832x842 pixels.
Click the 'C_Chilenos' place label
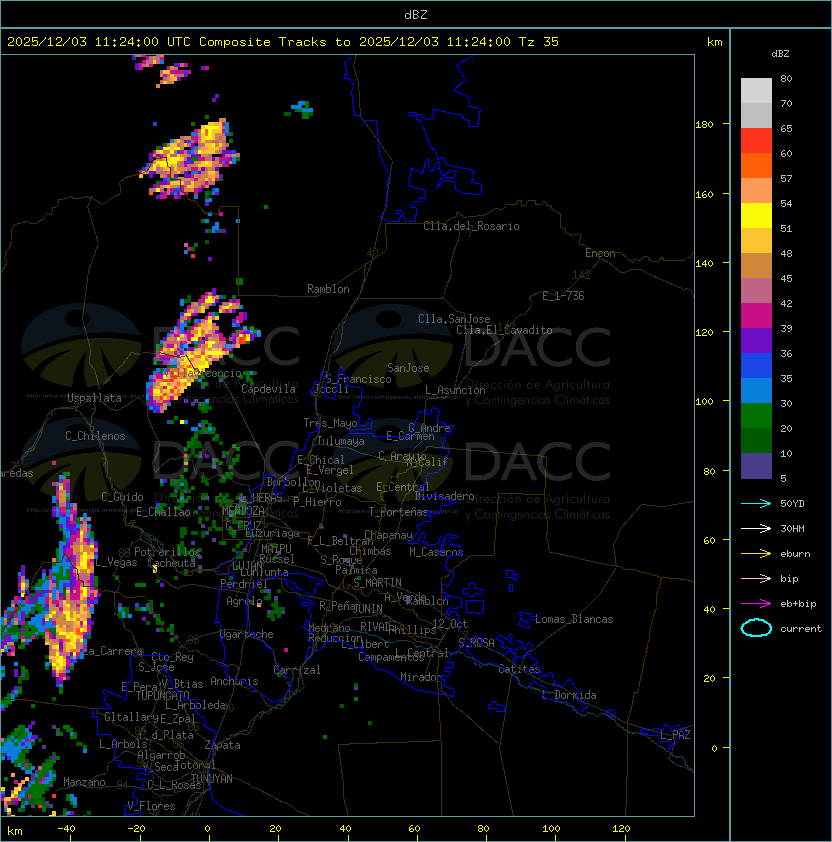tap(95, 436)
